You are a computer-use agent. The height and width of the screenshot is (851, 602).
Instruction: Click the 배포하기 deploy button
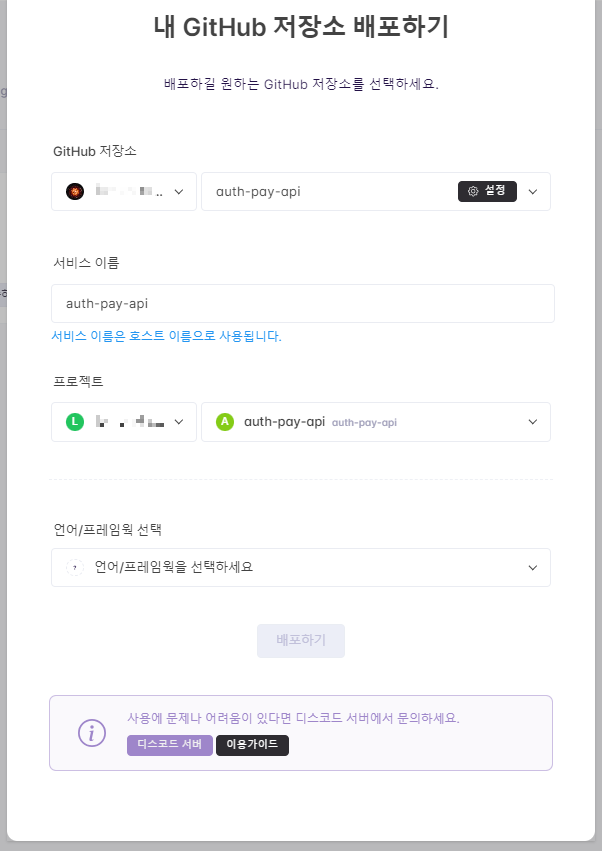coord(300,640)
